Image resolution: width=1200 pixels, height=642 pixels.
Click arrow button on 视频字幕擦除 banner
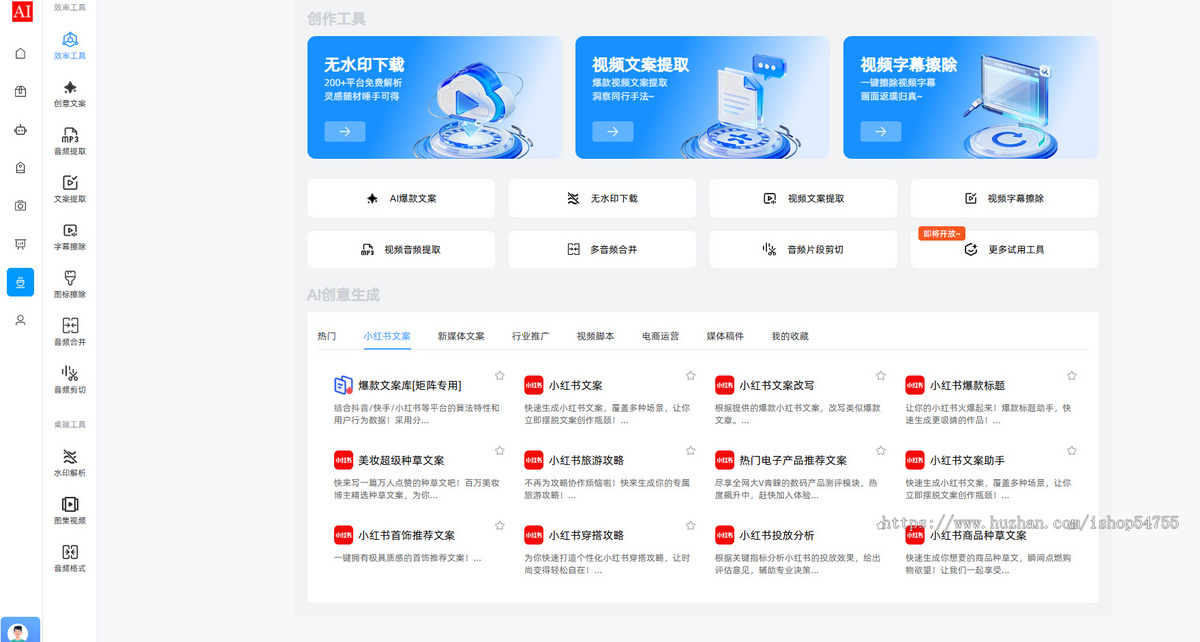[880, 131]
